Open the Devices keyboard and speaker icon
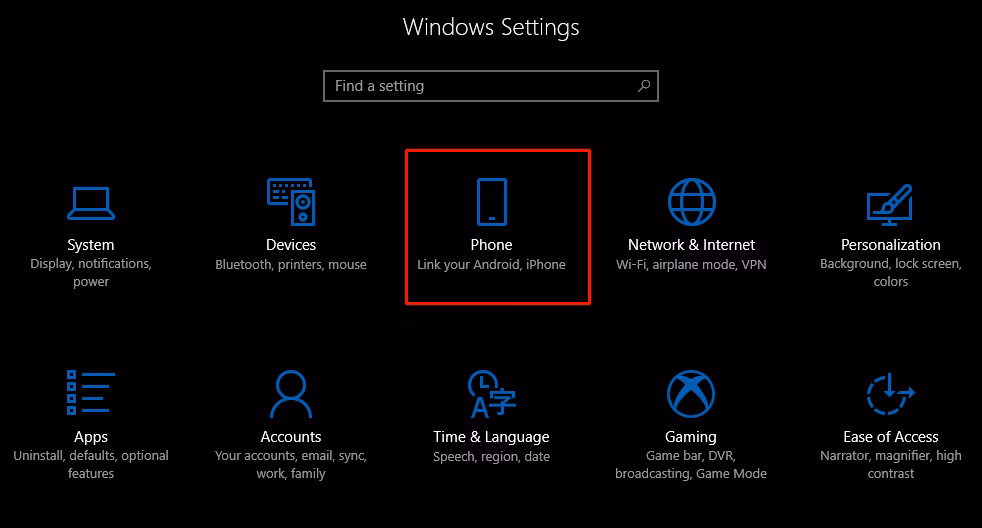The width and height of the screenshot is (982, 528). click(291, 202)
